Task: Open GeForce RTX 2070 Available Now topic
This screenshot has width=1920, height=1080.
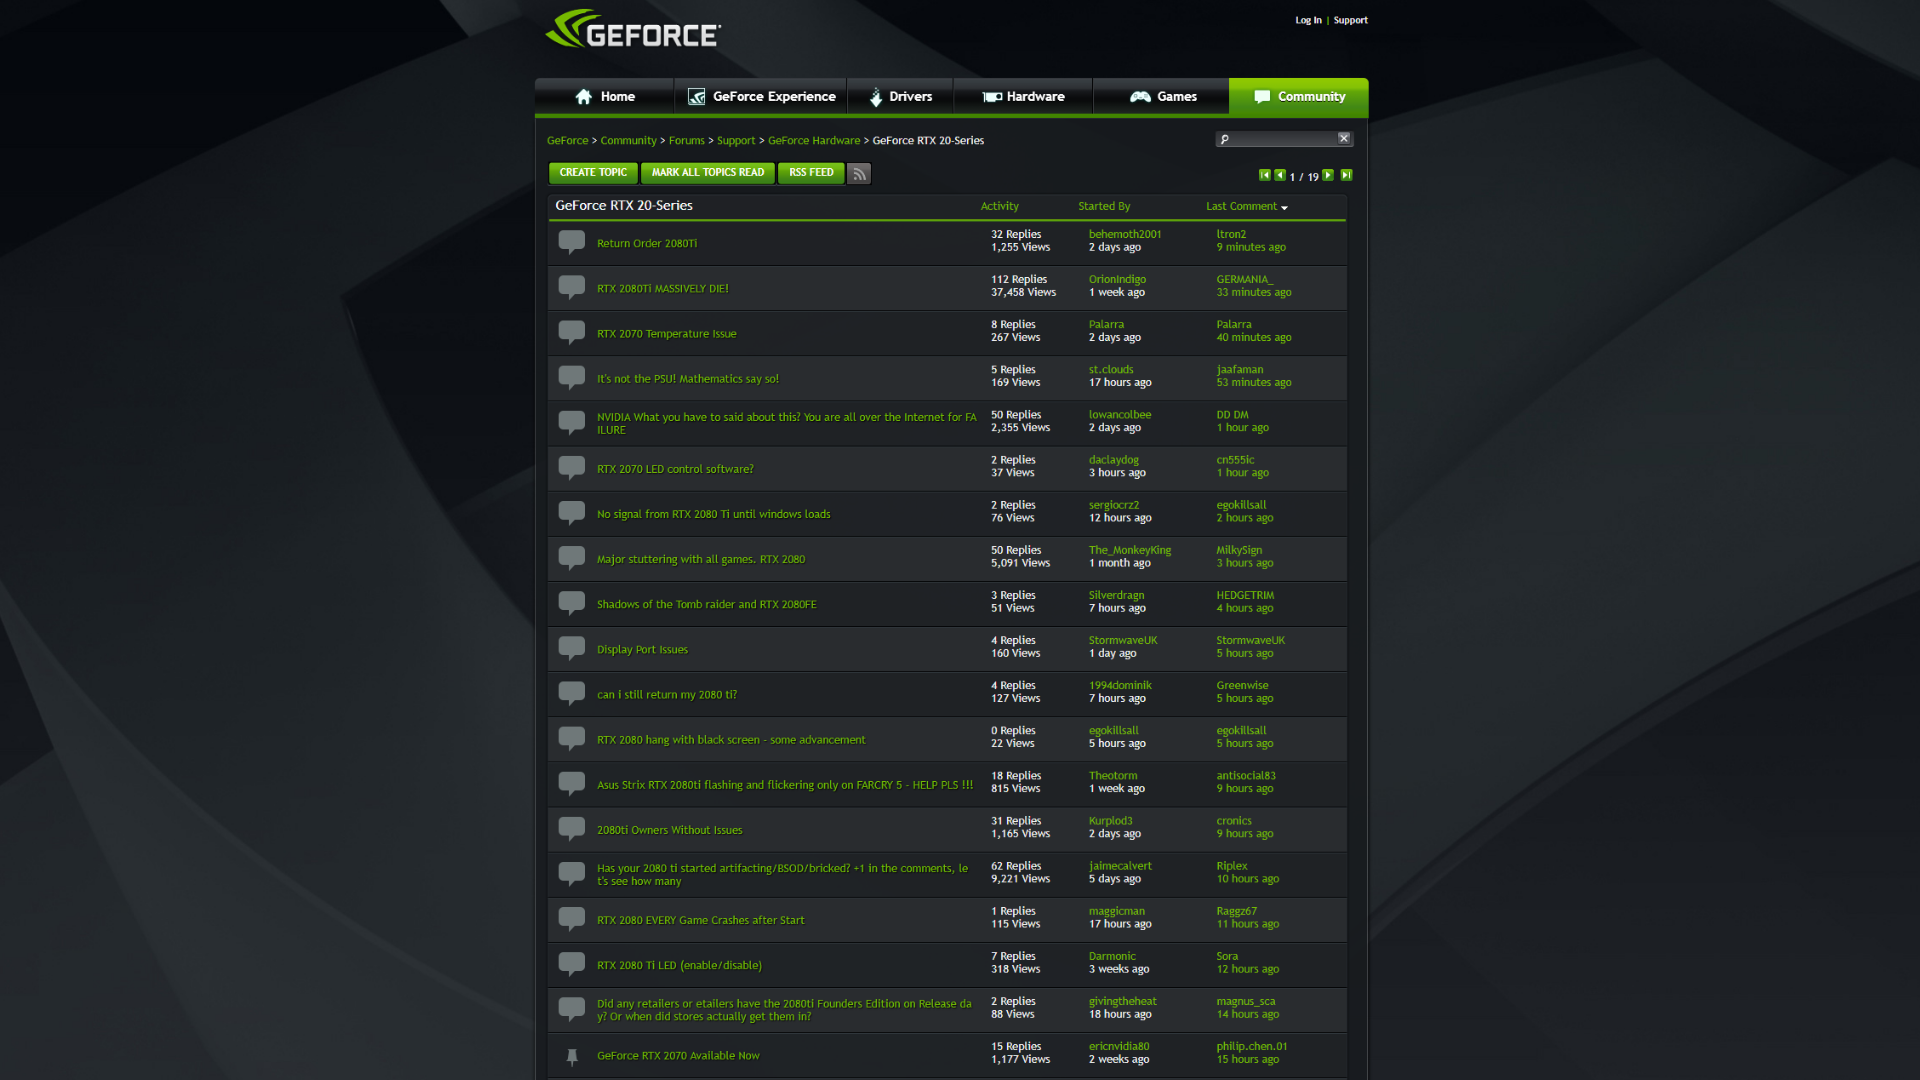Action: pyautogui.click(x=678, y=1056)
